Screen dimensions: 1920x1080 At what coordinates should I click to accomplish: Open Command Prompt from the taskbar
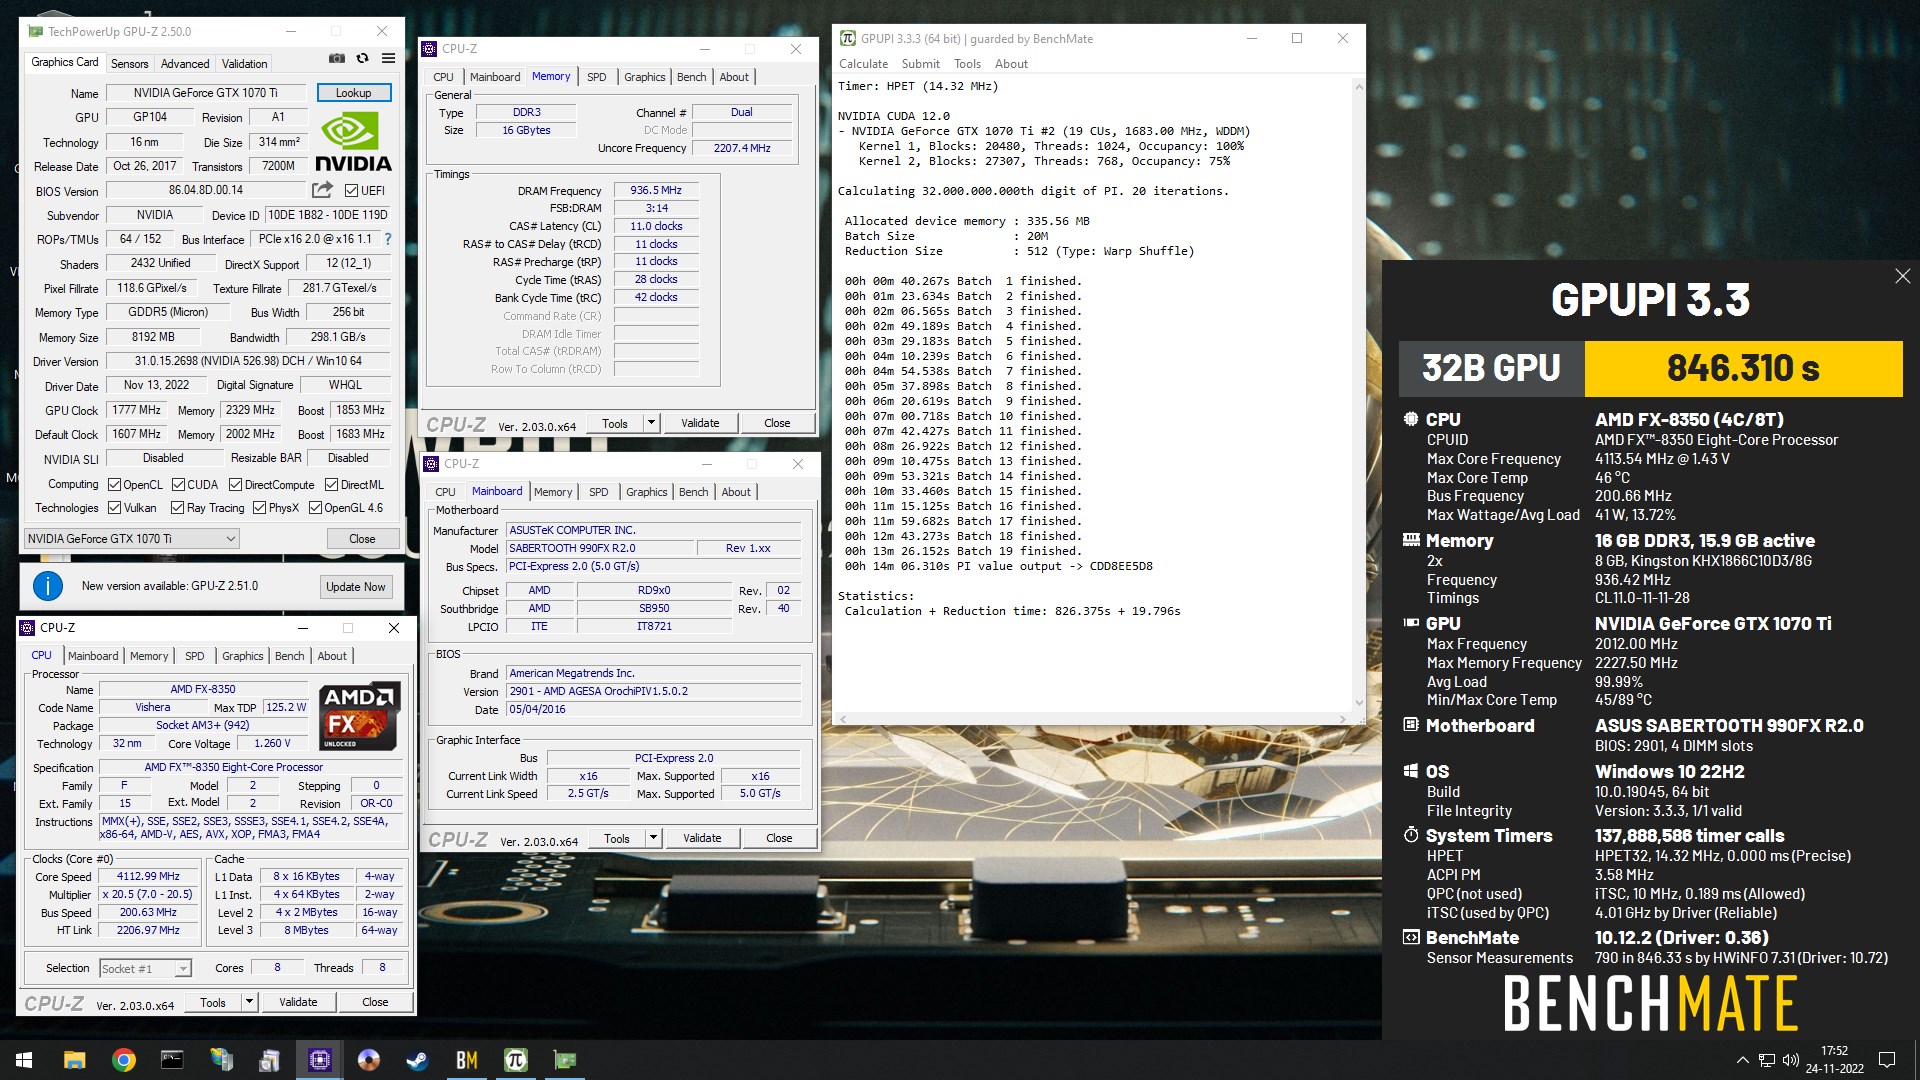(x=172, y=1060)
